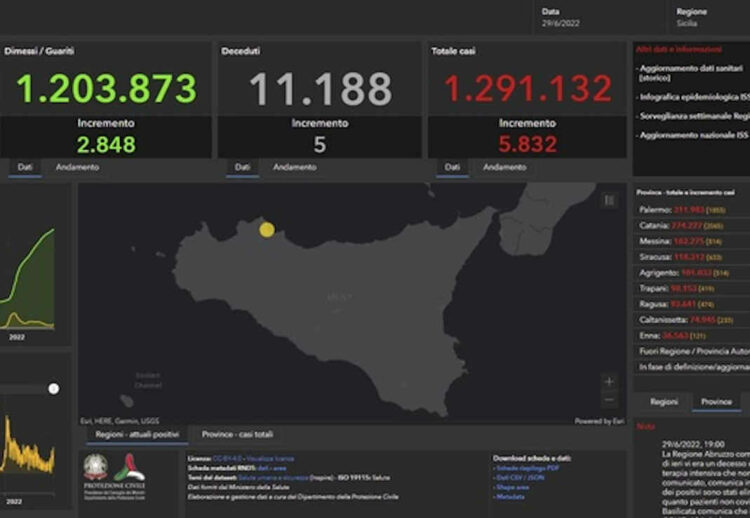Open Aggiornamento nazionale ISS link
Image resolution: width=750 pixels, height=518 pixels.
pyautogui.click(x=695, y=135)
